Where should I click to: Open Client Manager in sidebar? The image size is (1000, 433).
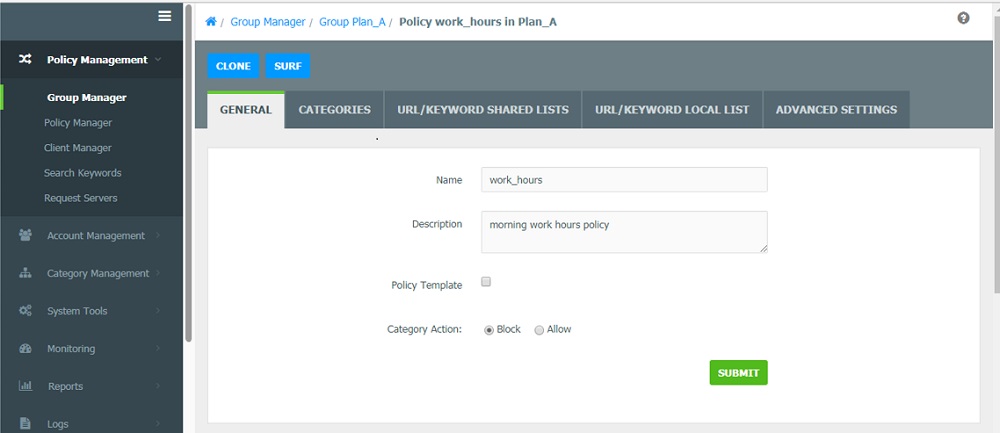78,148
